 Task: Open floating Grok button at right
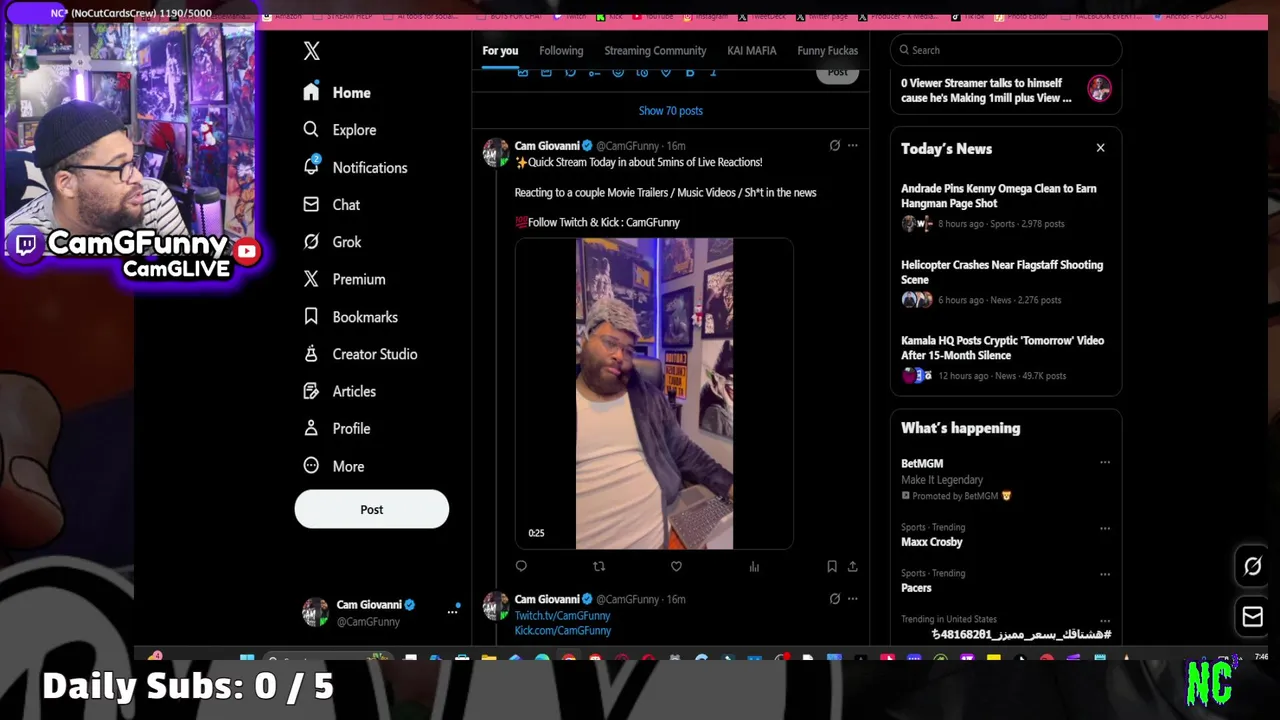coord(1253,567)
